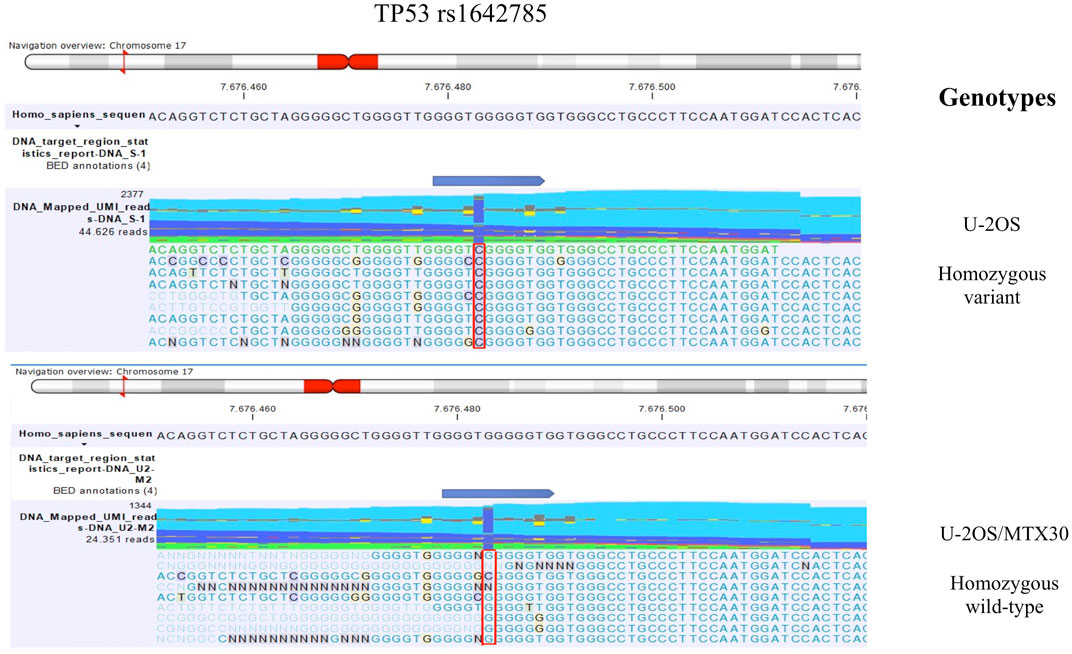Select the upper Homo_sapiens_sequen track label
The height and width of the screenshot is (654, 1072).
pyautogui.click(x=79, y=115)
